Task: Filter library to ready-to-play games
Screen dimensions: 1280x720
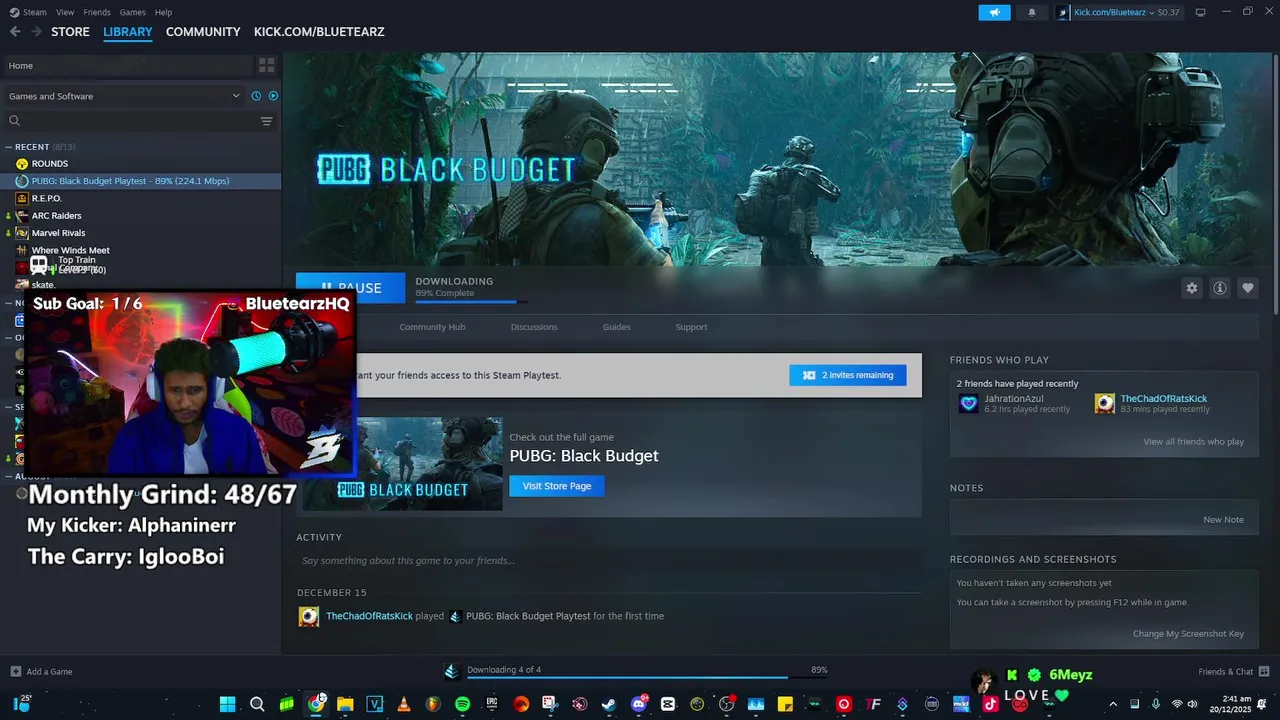Action: [x=273, y=96]
